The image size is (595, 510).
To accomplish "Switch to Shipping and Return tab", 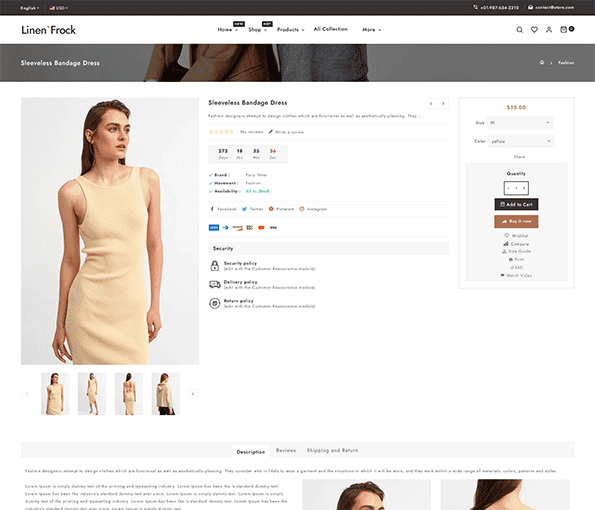I will (x=332, y=450).
